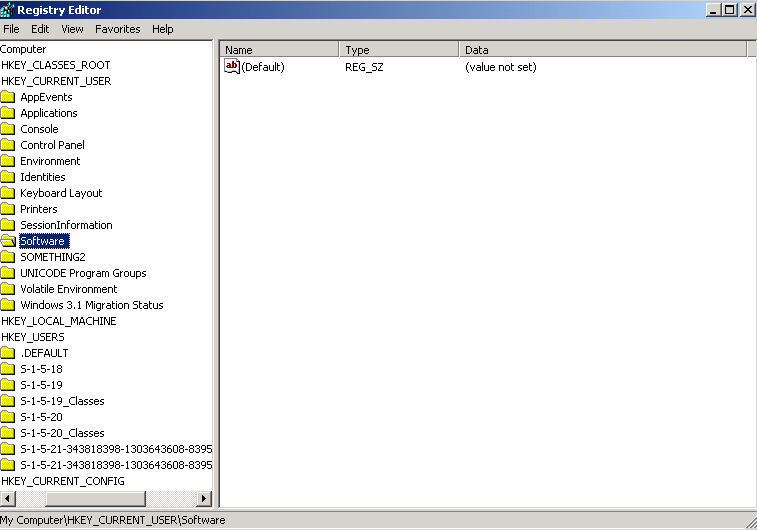The image size is (757, 530).
Task: Click the S-1-5-18 folder icon
Action: (8, 369)
